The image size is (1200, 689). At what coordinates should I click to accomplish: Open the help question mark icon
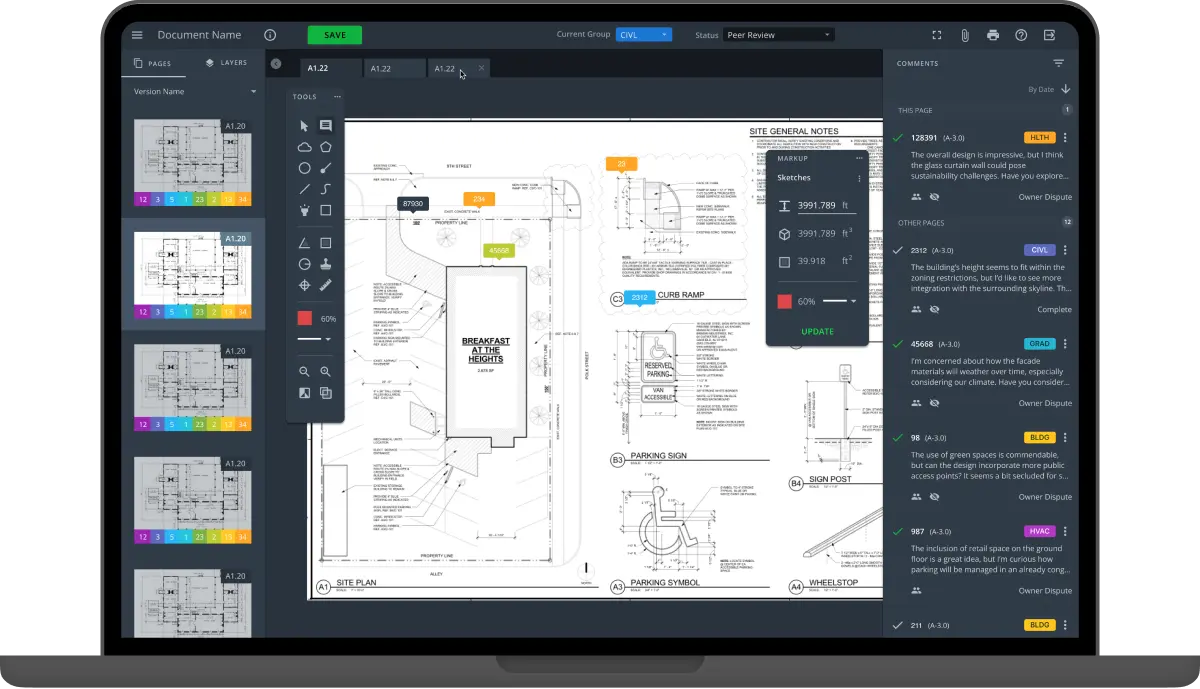[x=1021, y=35]
